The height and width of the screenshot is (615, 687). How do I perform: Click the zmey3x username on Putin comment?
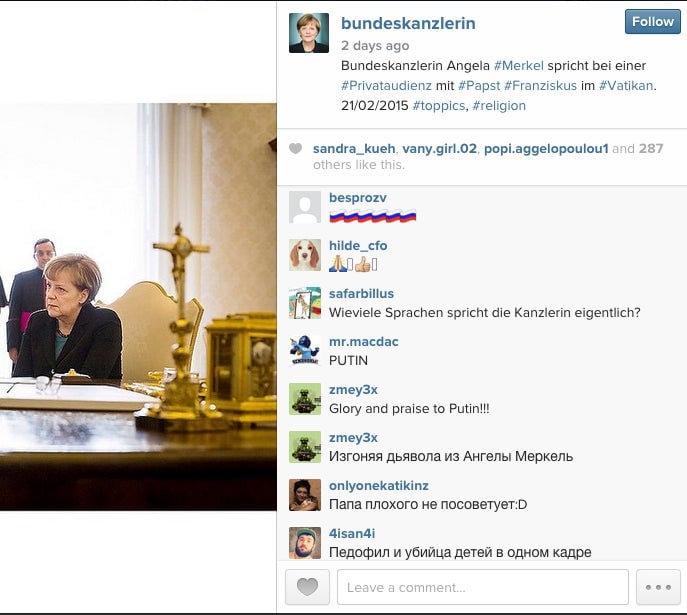[353, 389]
